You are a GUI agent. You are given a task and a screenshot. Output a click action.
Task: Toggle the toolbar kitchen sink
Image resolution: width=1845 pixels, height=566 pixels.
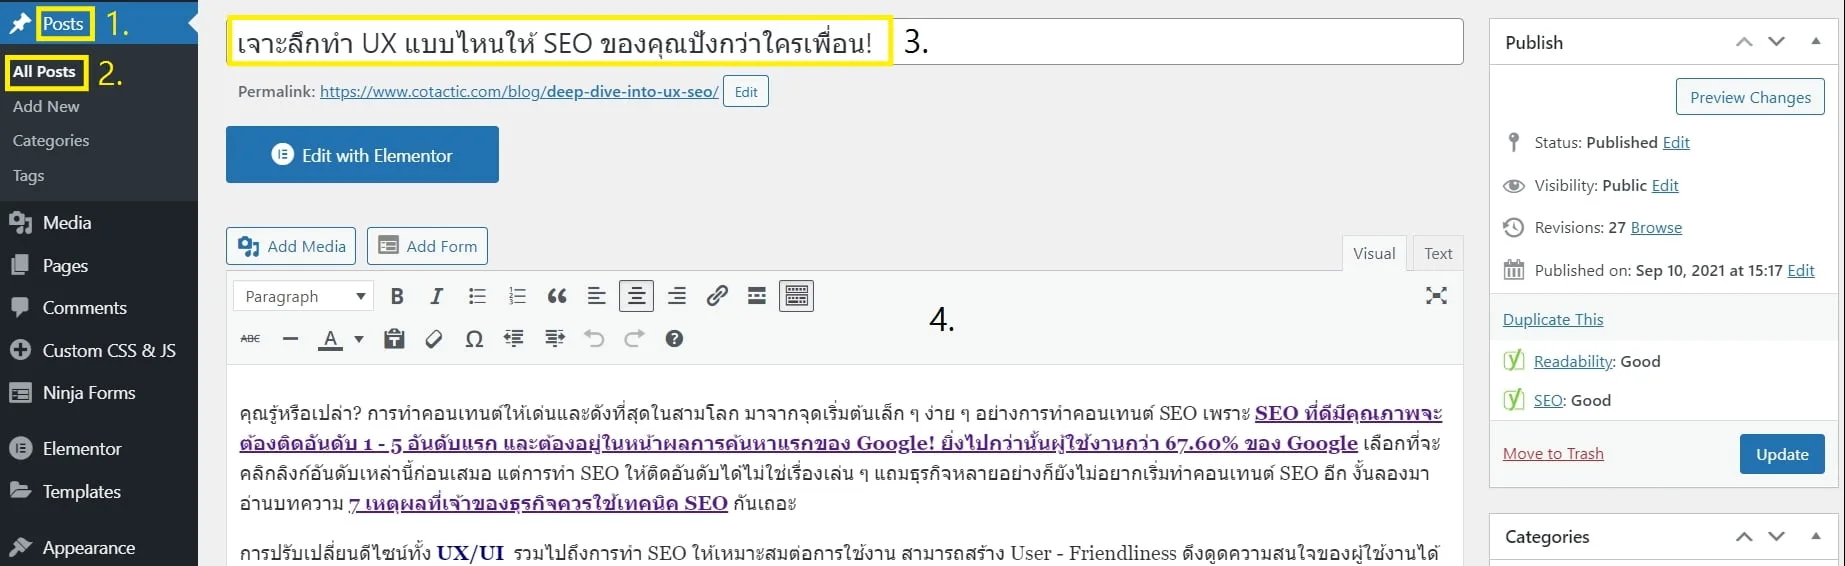[796, 296]
